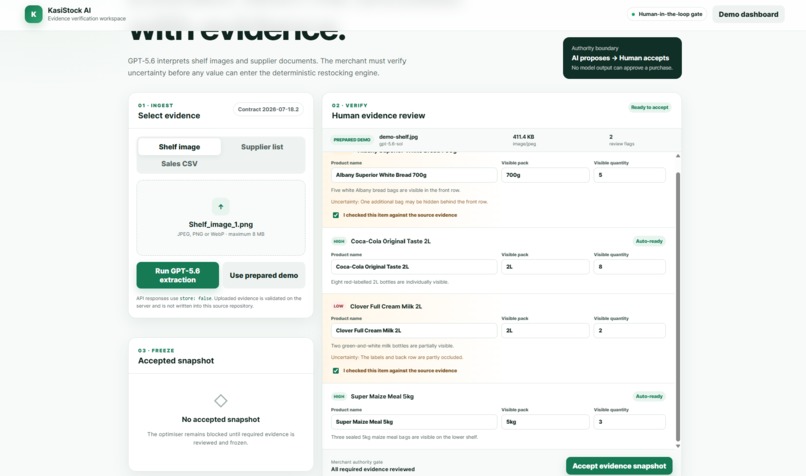This screenshot has width=806, height=476.
Task: Toggle the Clover milk source evidence checkbox
Action: pos(336,370)
